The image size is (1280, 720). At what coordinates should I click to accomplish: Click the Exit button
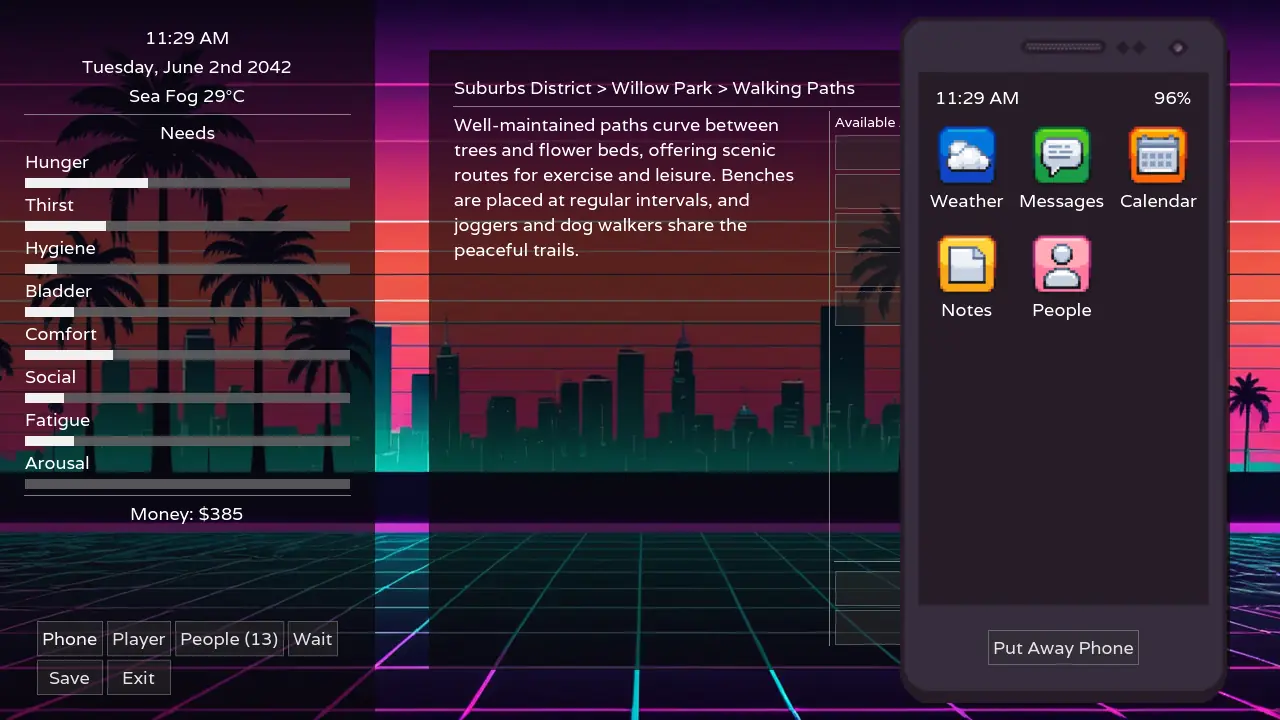[138, 678]
